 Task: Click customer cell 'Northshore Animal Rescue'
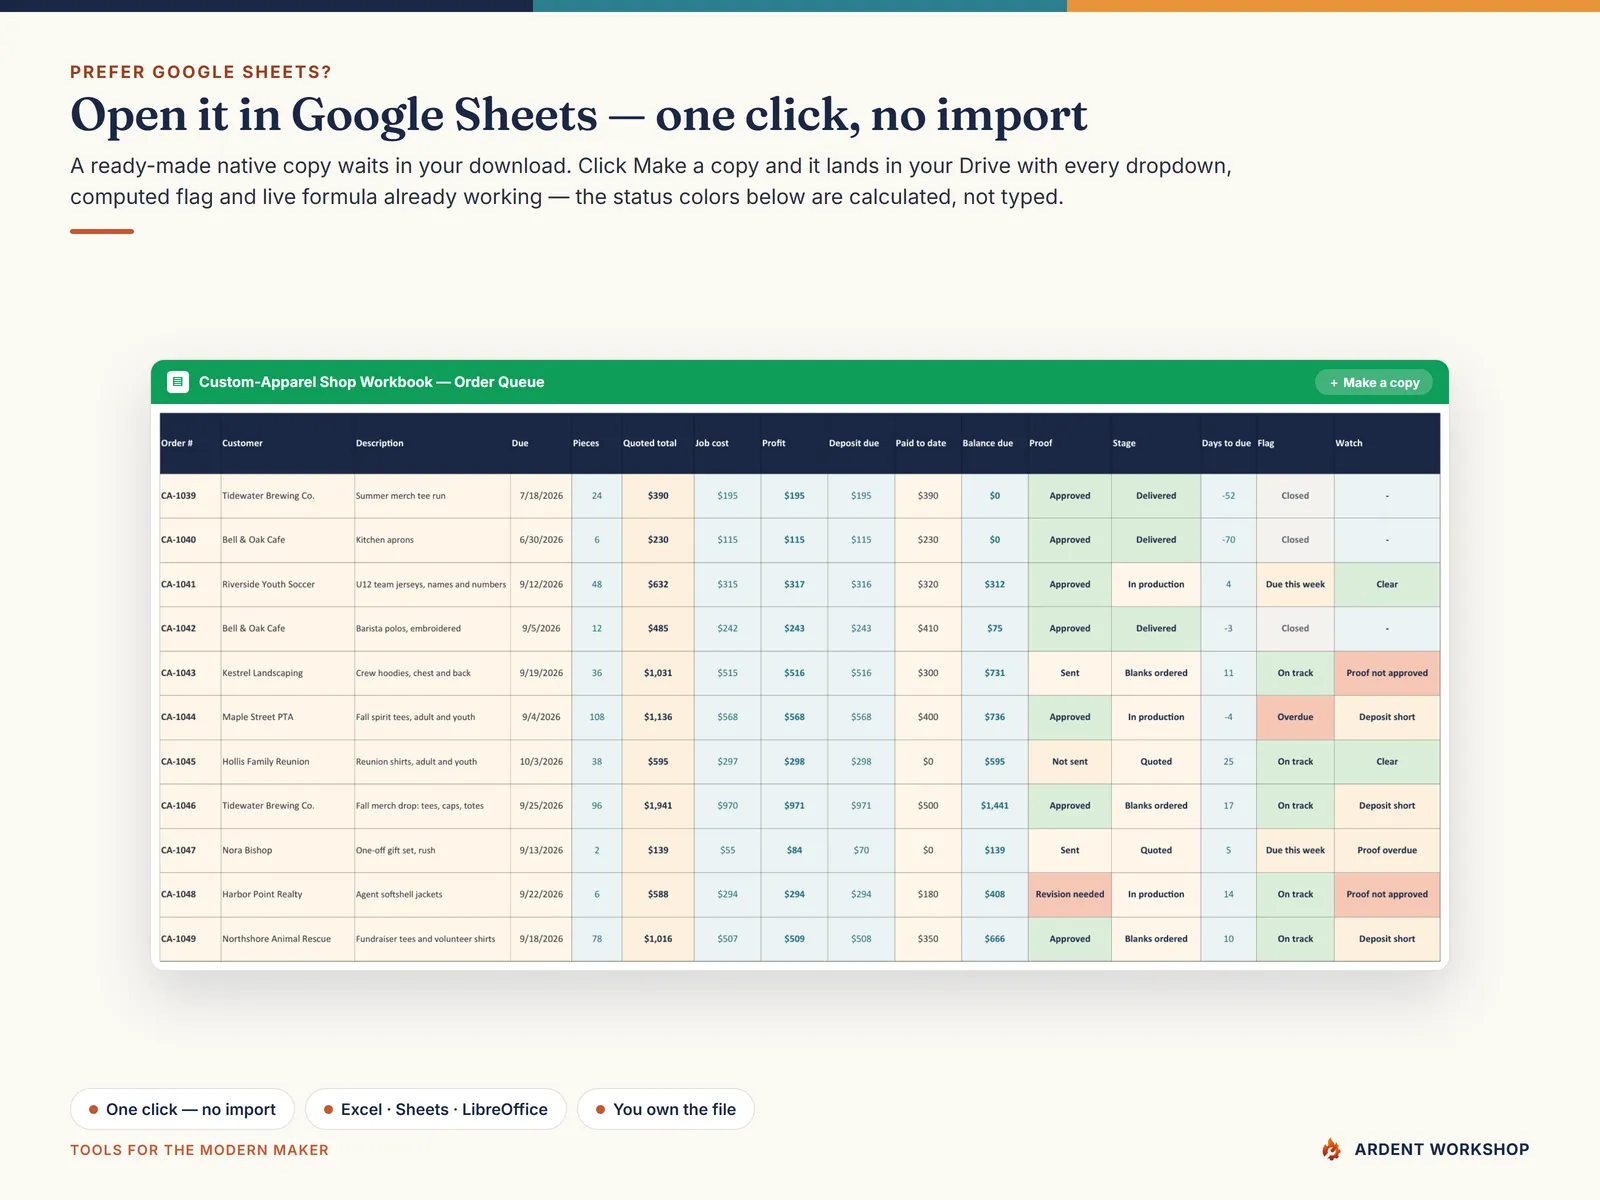tap(287, 939)
